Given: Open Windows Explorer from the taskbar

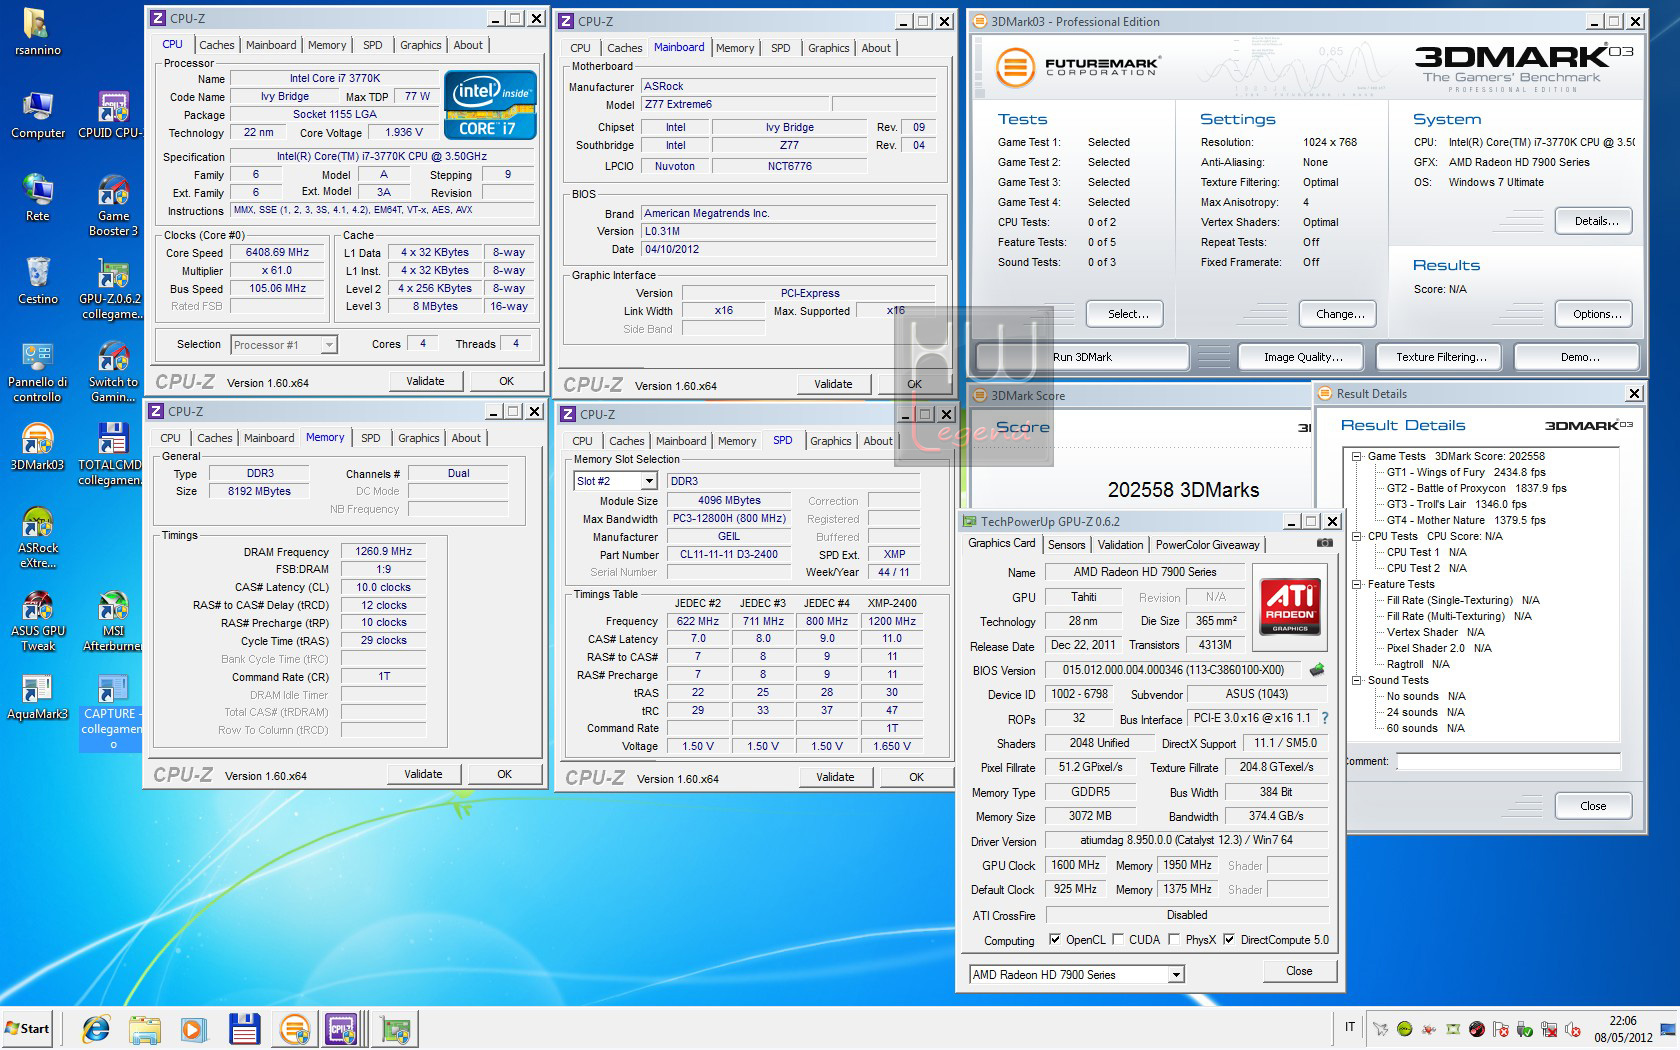Looking at the screenshot, I should (145, 1028).
